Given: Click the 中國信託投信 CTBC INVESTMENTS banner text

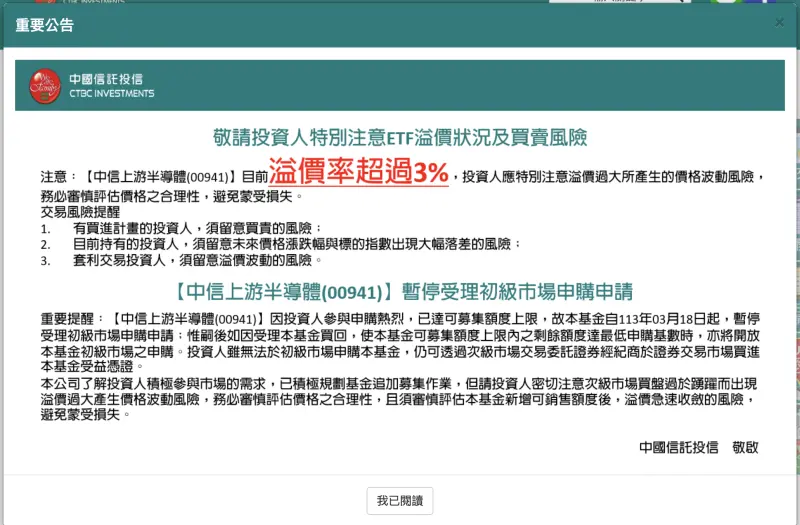Looking at the screenshot, I should point(112,86).
